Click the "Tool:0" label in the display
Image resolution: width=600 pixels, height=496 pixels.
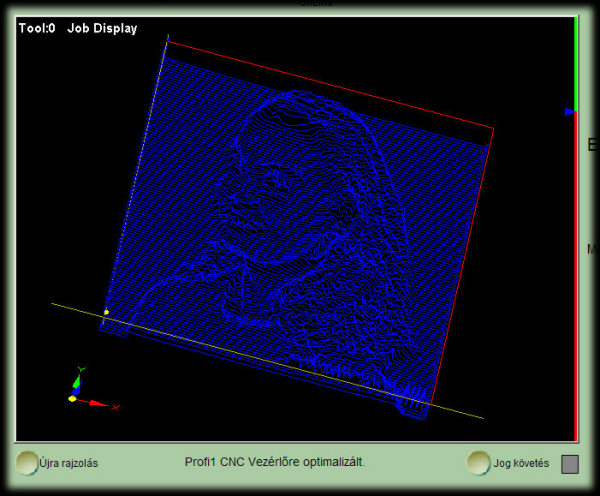(37, 28)
